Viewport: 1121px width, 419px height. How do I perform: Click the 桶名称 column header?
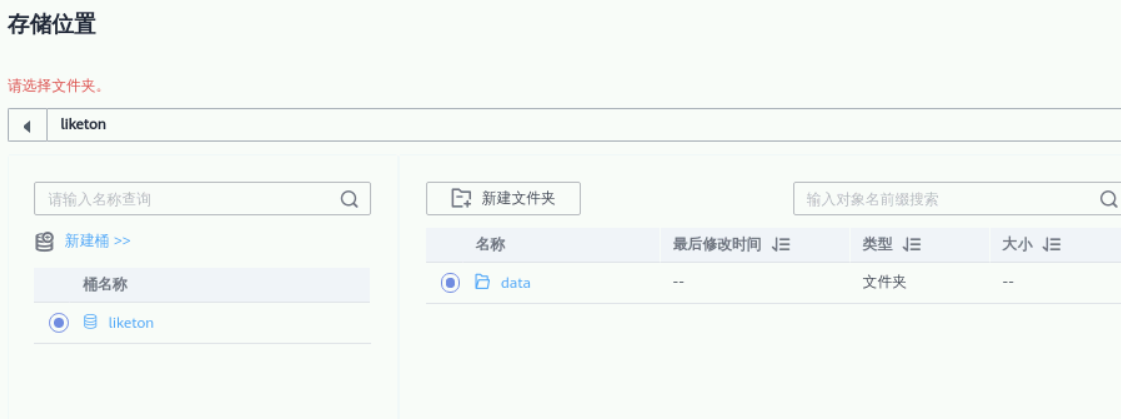coord(105,285)
